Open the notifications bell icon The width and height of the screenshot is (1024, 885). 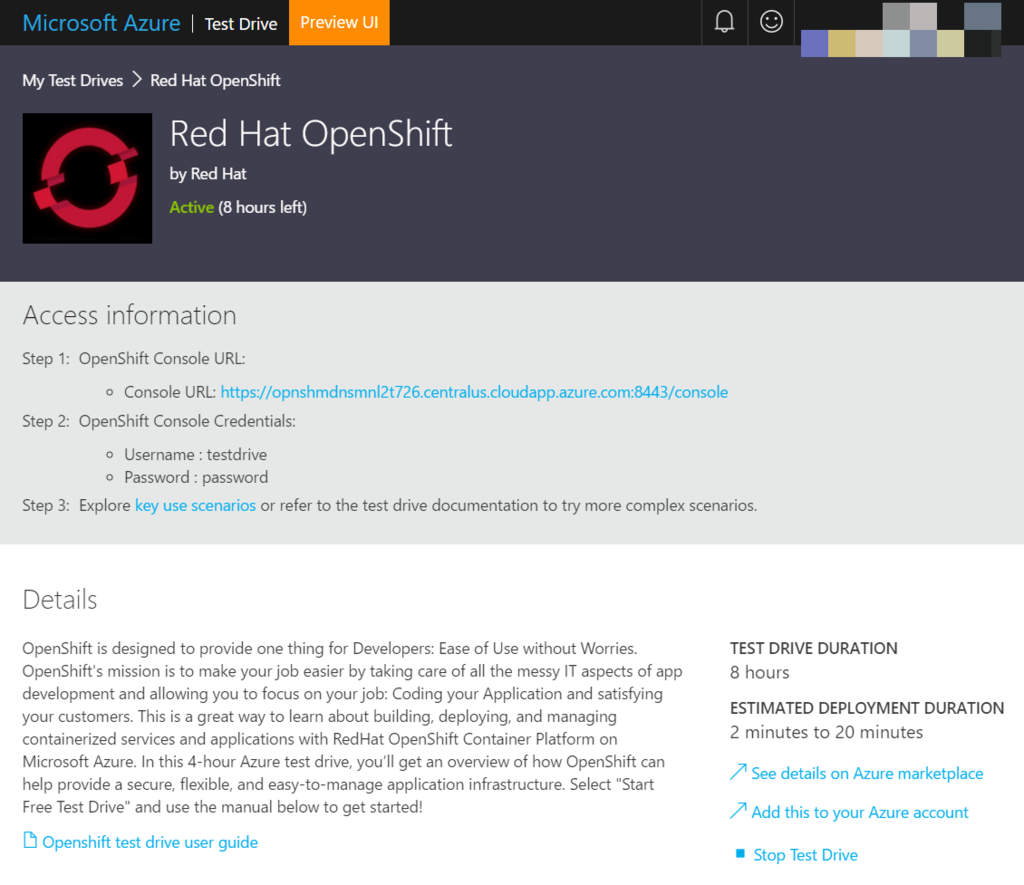point(724,22)
